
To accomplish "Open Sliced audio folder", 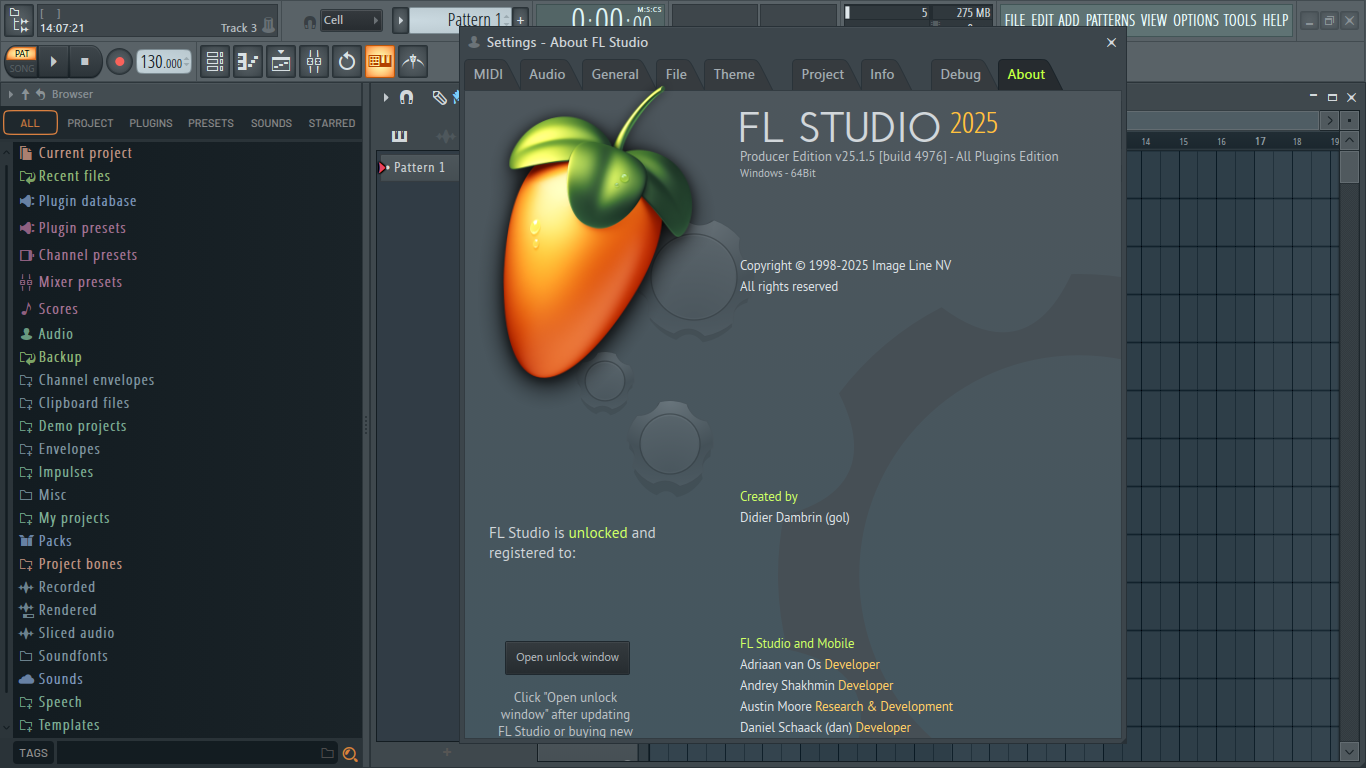I will [x=67, y=633].
